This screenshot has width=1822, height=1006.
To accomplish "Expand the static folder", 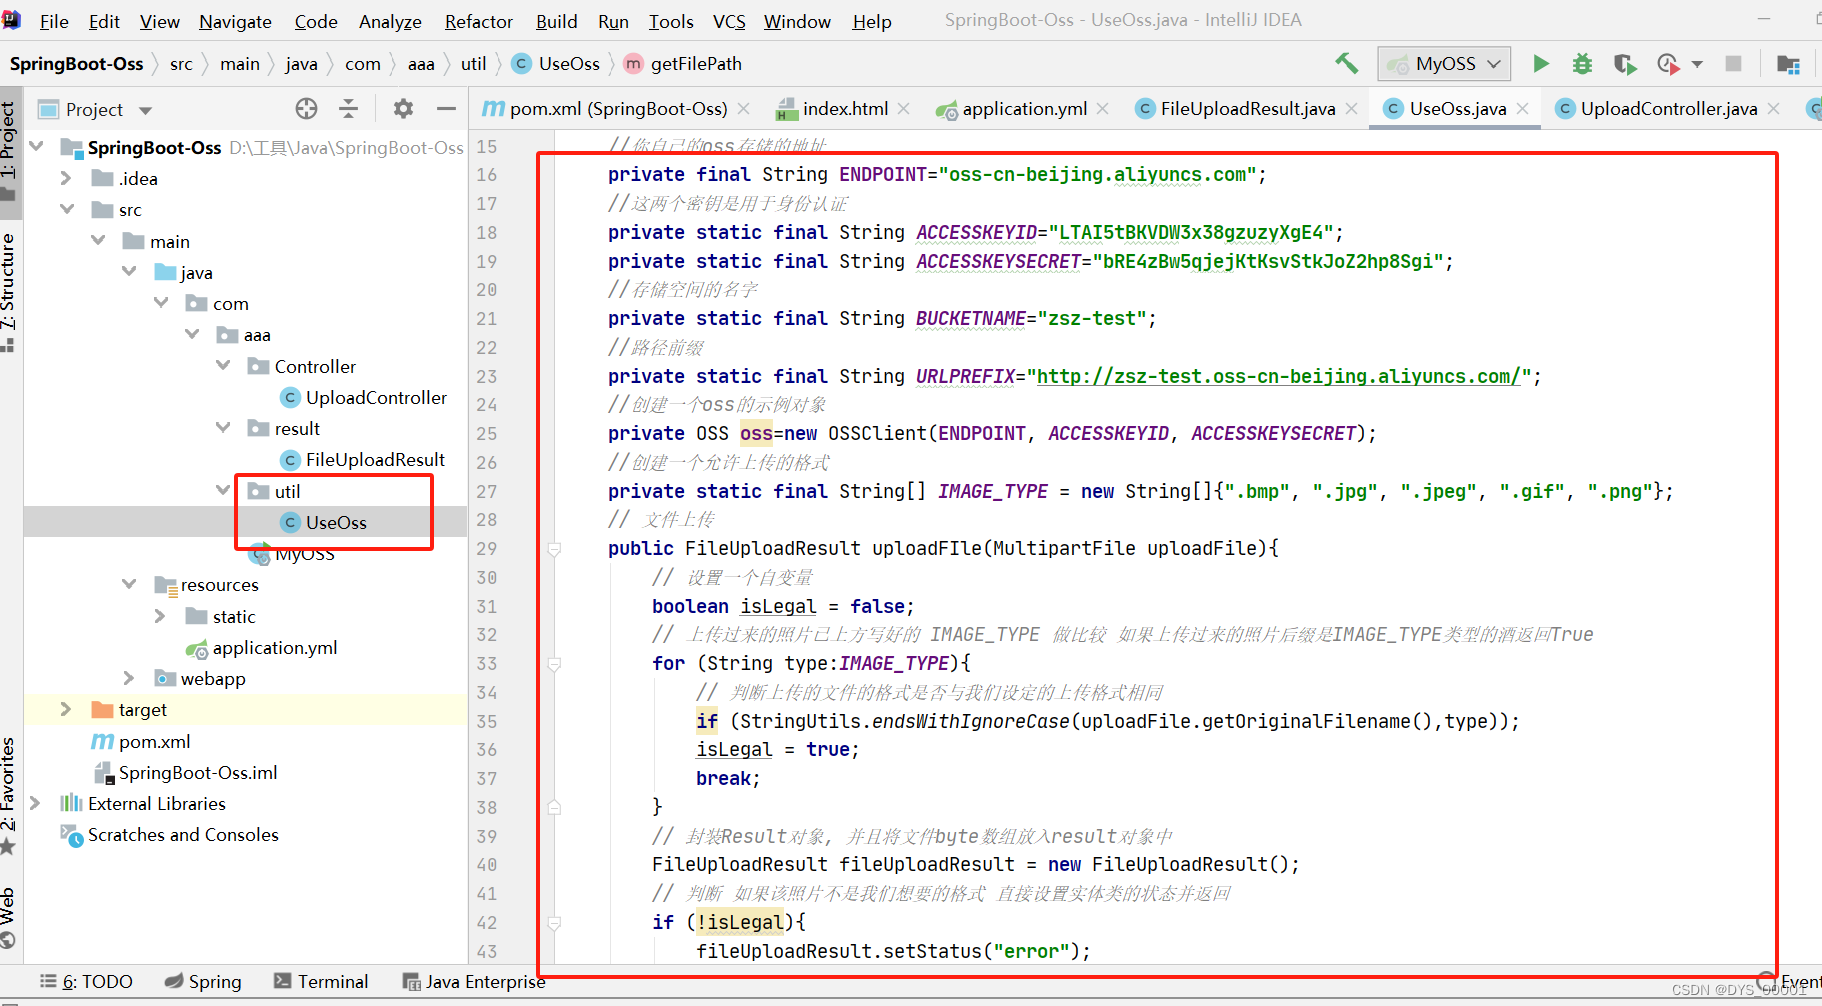I will point(160,616).
